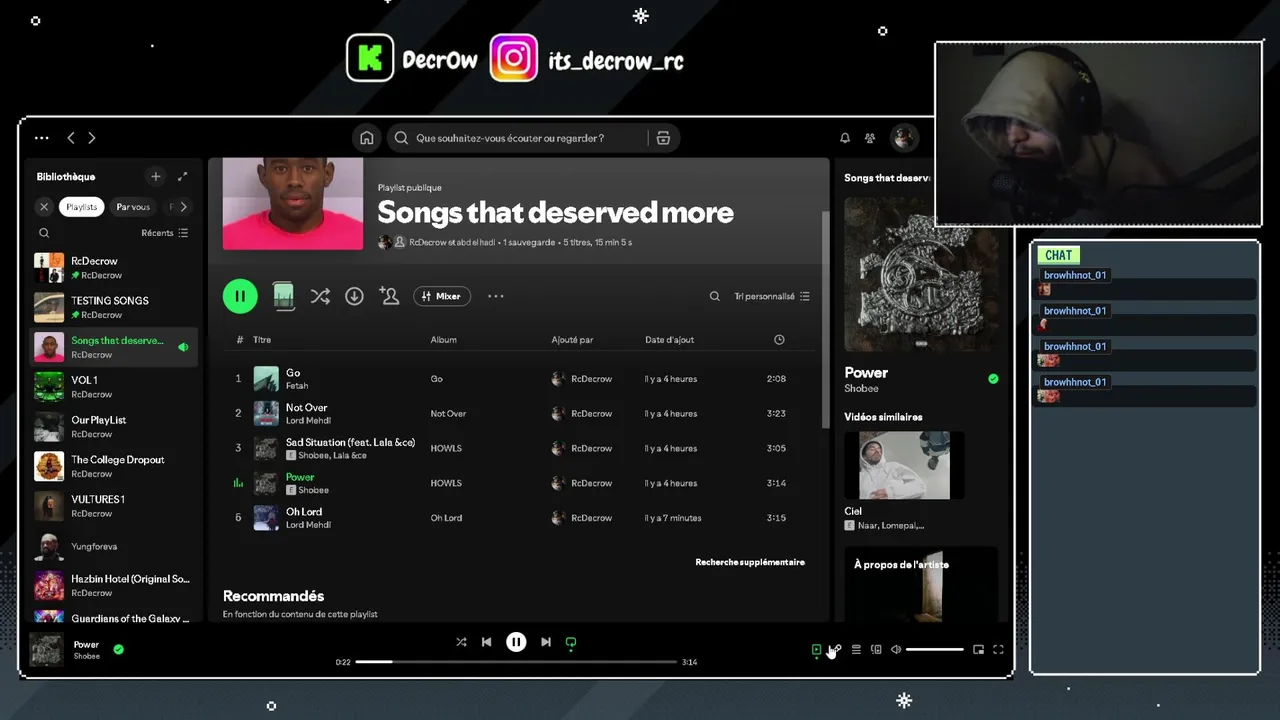This screenshot has width=1280, height=720.
Task: Navigate back with left arrow
Action: [x=71, y=138]
